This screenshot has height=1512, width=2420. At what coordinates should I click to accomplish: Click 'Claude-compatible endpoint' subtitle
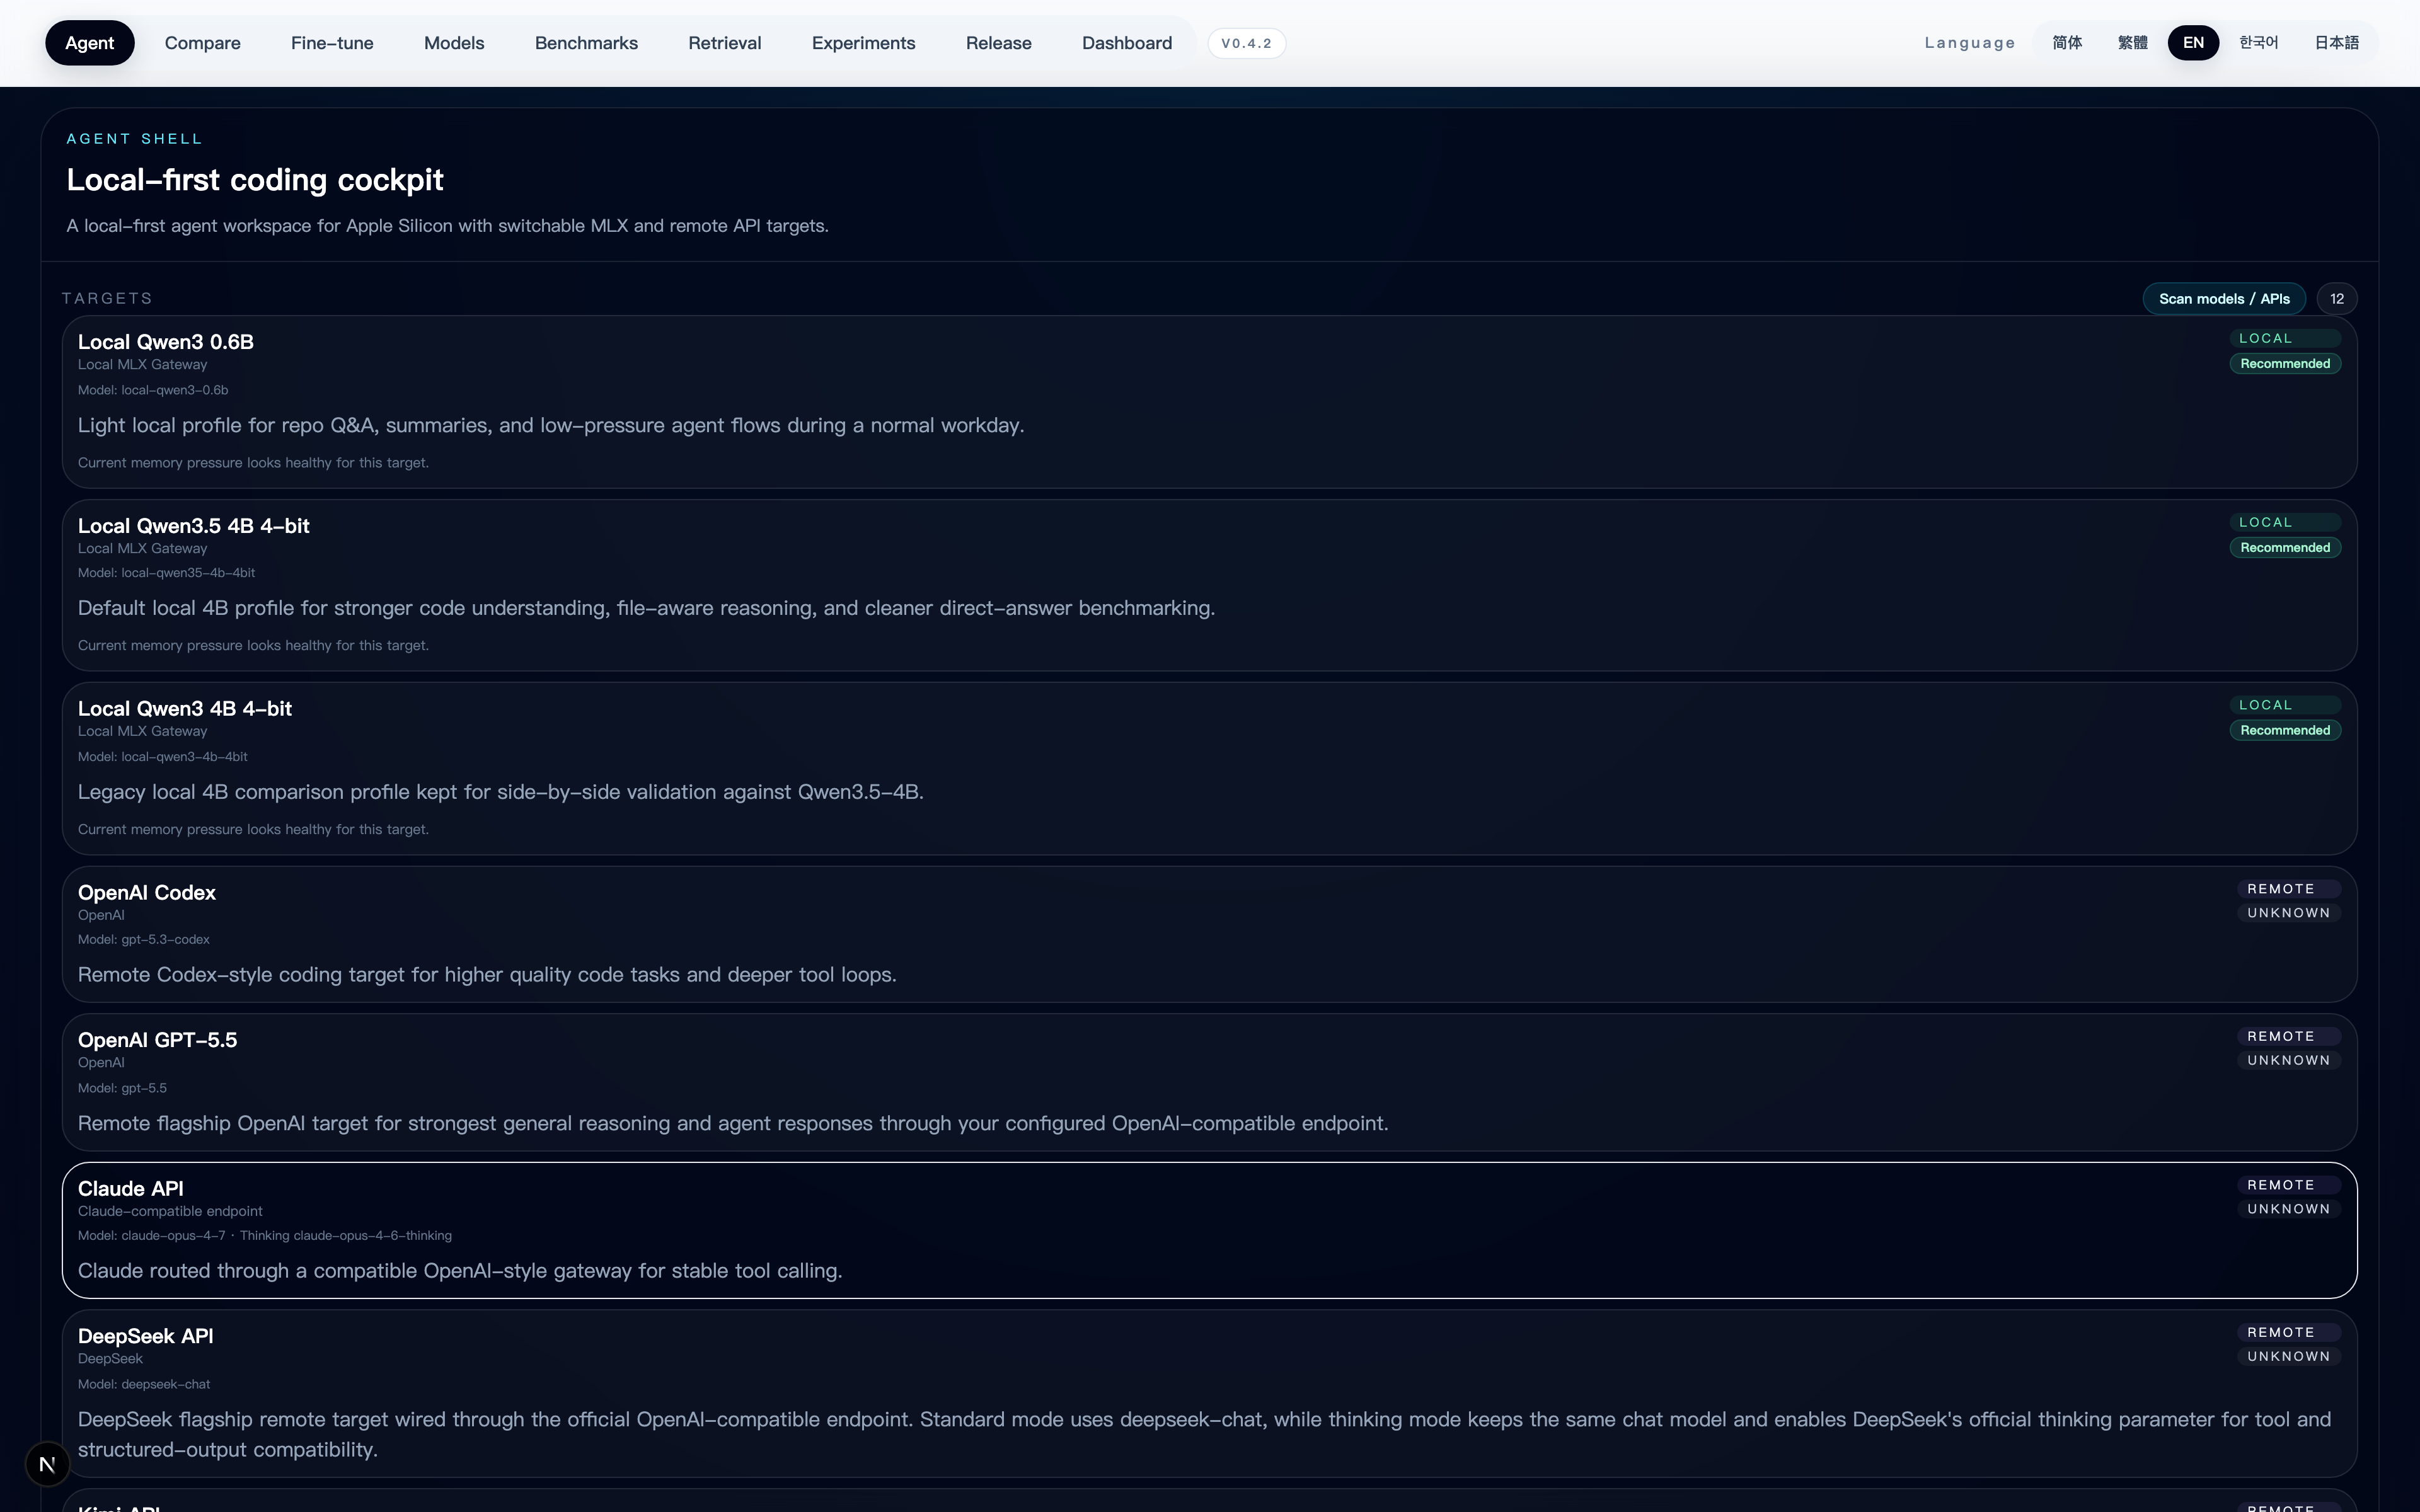(170, 1212)
